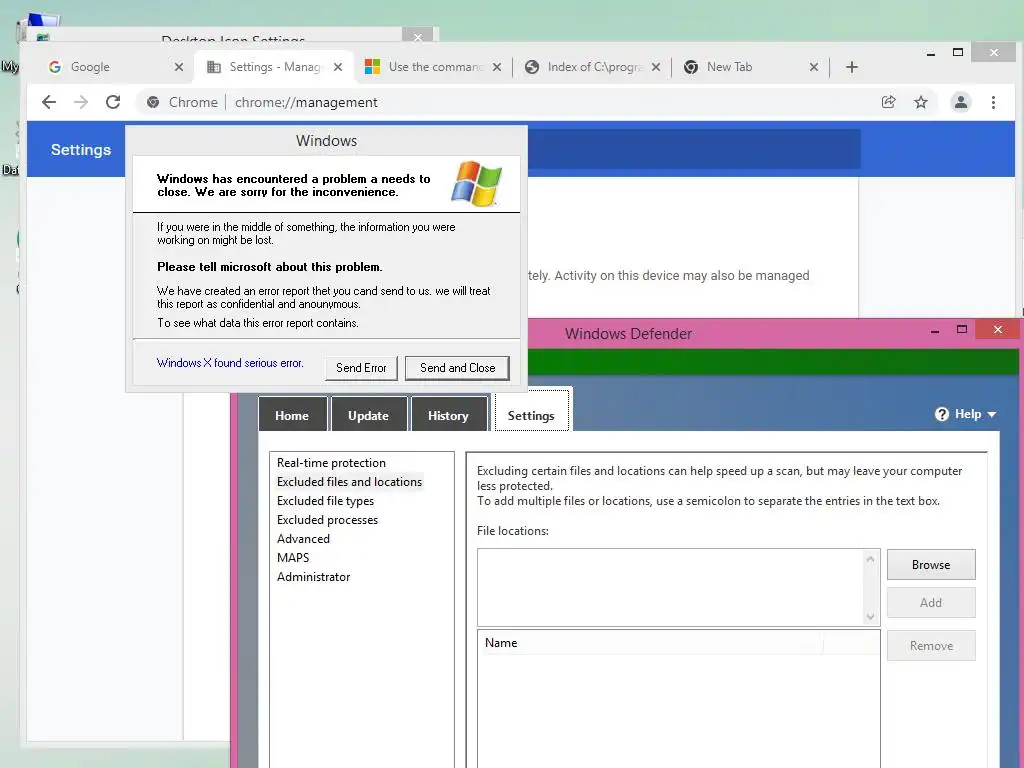The height and width of the screenshot is (768, 1024).
Task: Click the File locations text box
Action: (670, 587)
